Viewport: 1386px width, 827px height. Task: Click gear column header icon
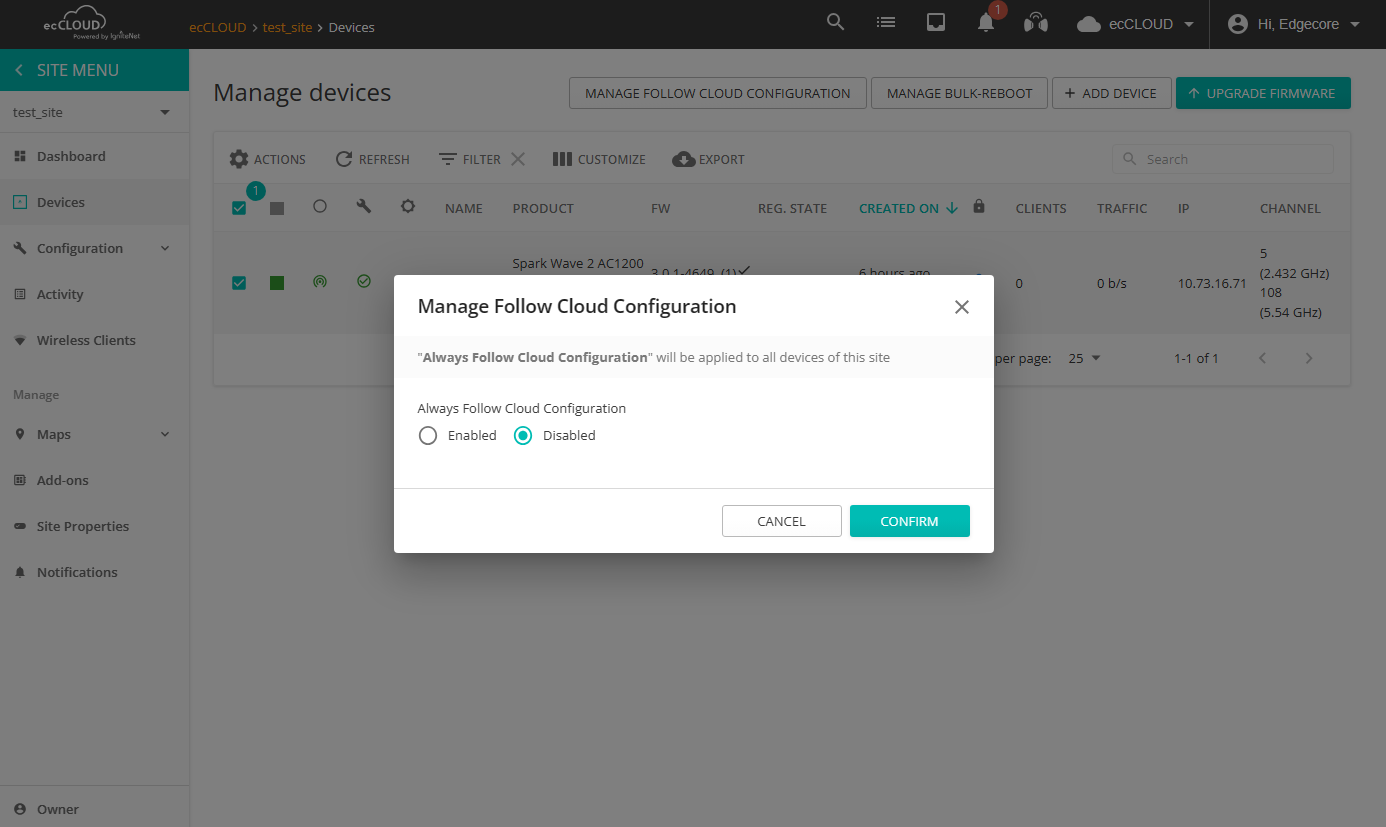click(x=408, y=206)
